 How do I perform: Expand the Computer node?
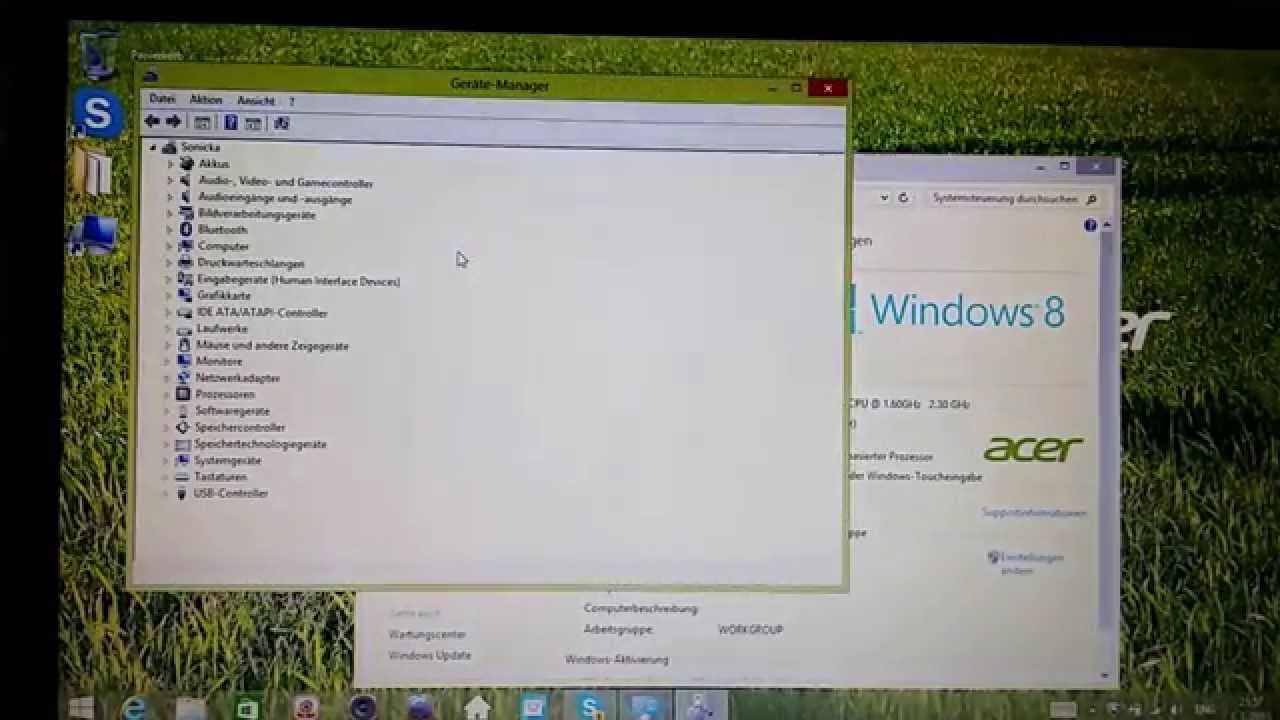click(169, 247)
